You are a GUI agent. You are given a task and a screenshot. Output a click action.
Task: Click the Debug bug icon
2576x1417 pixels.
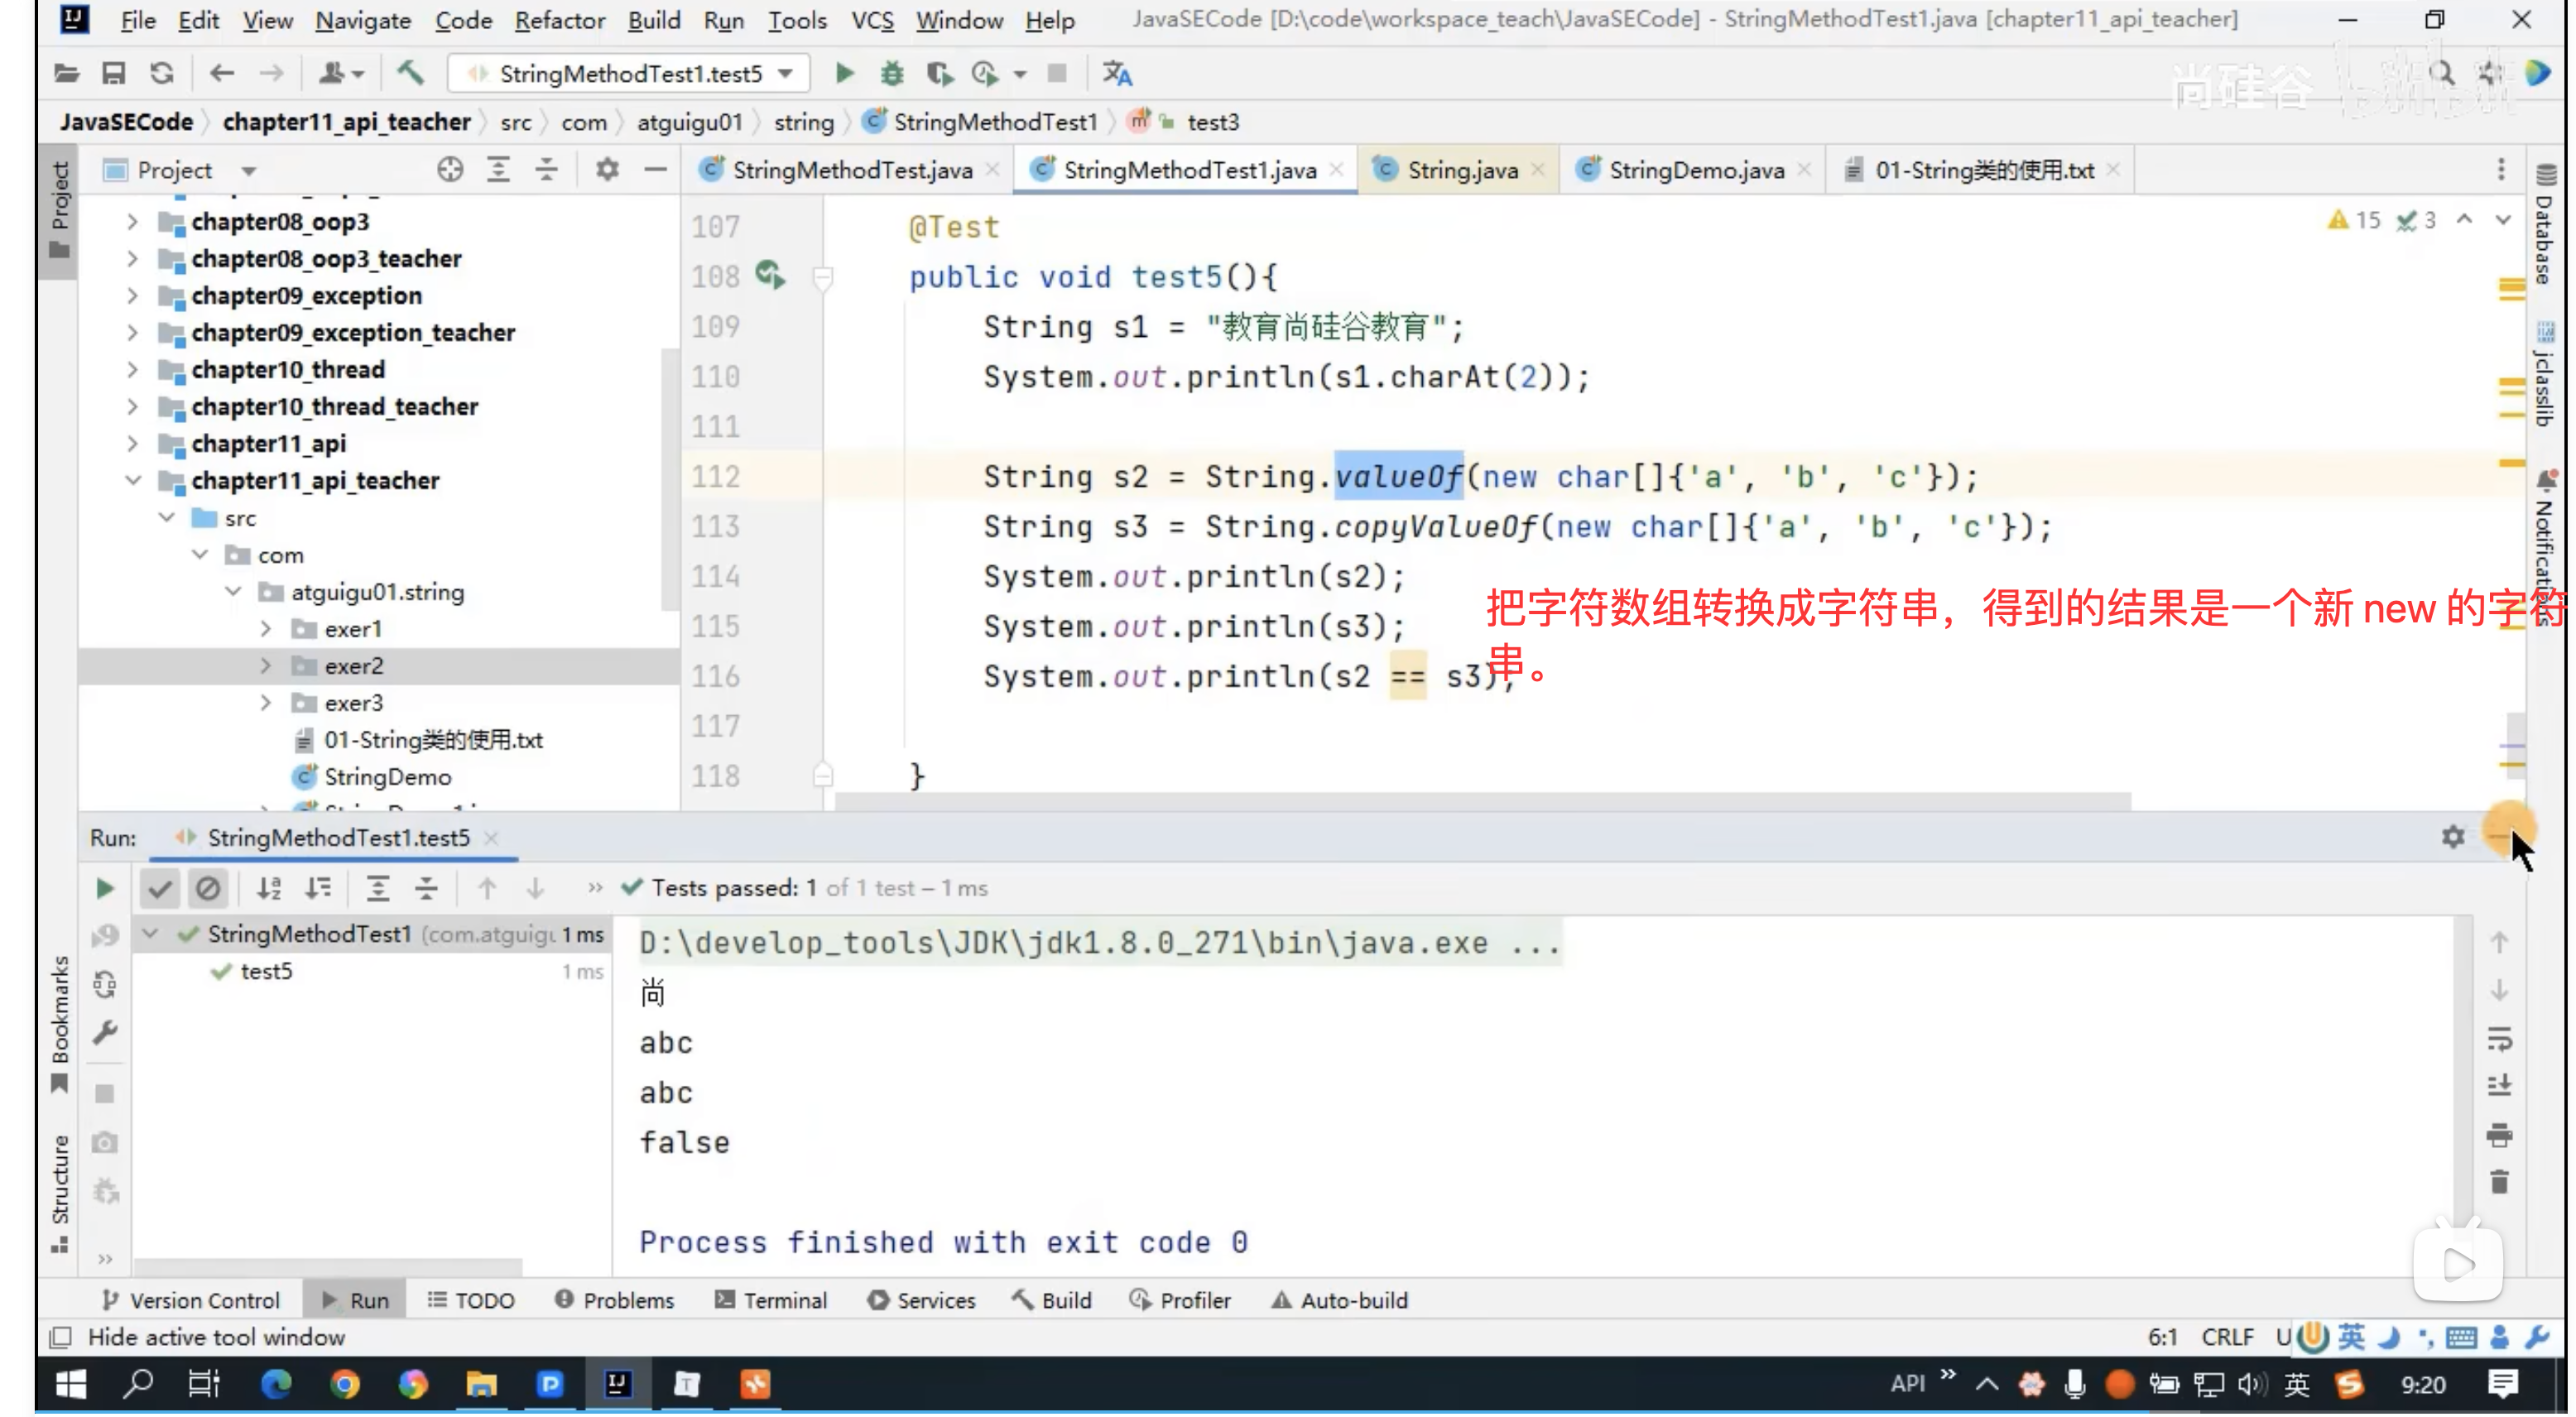tap(891, 73)
